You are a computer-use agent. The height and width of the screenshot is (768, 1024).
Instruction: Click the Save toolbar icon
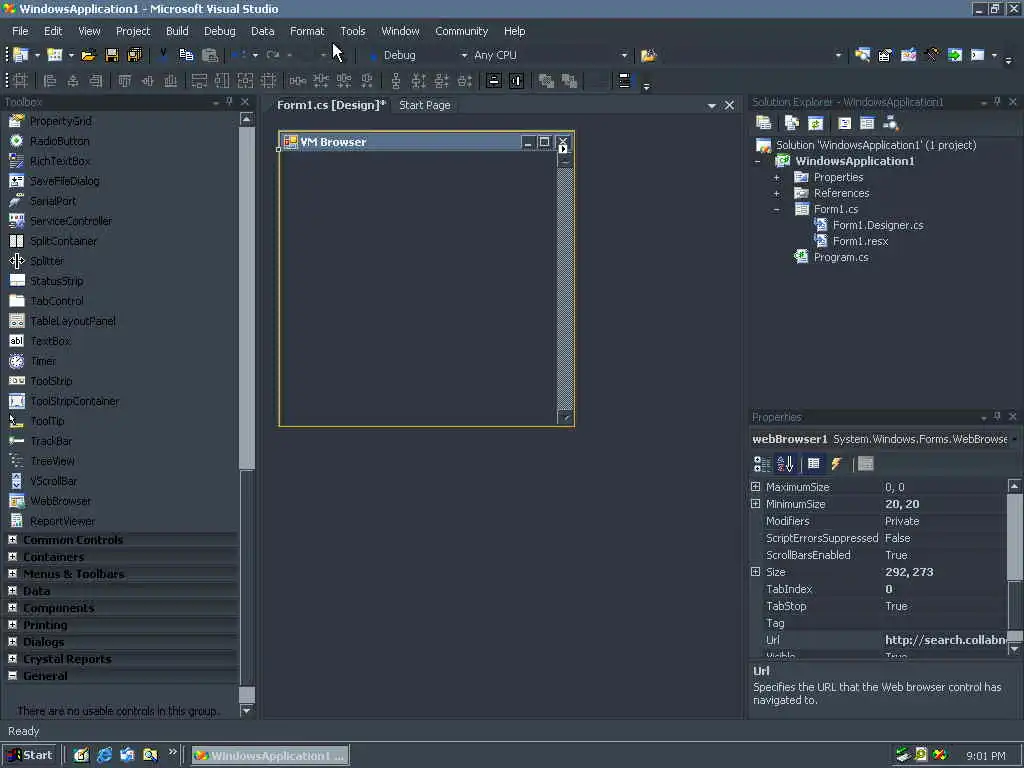[112, 56]
